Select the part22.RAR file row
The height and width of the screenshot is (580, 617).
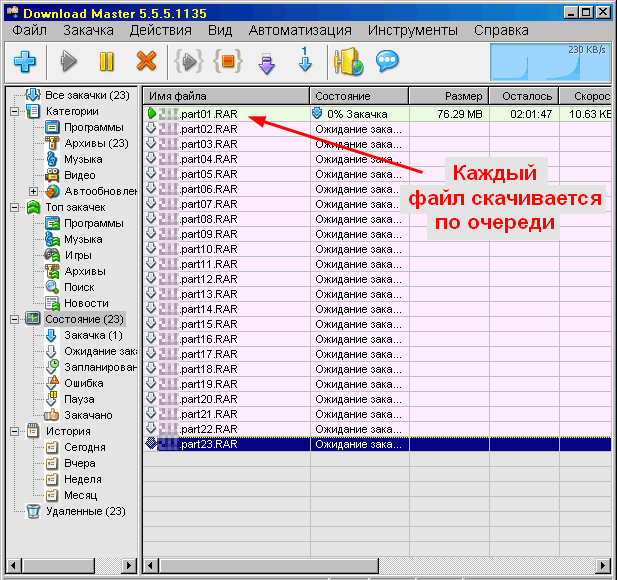coord(377,429)
